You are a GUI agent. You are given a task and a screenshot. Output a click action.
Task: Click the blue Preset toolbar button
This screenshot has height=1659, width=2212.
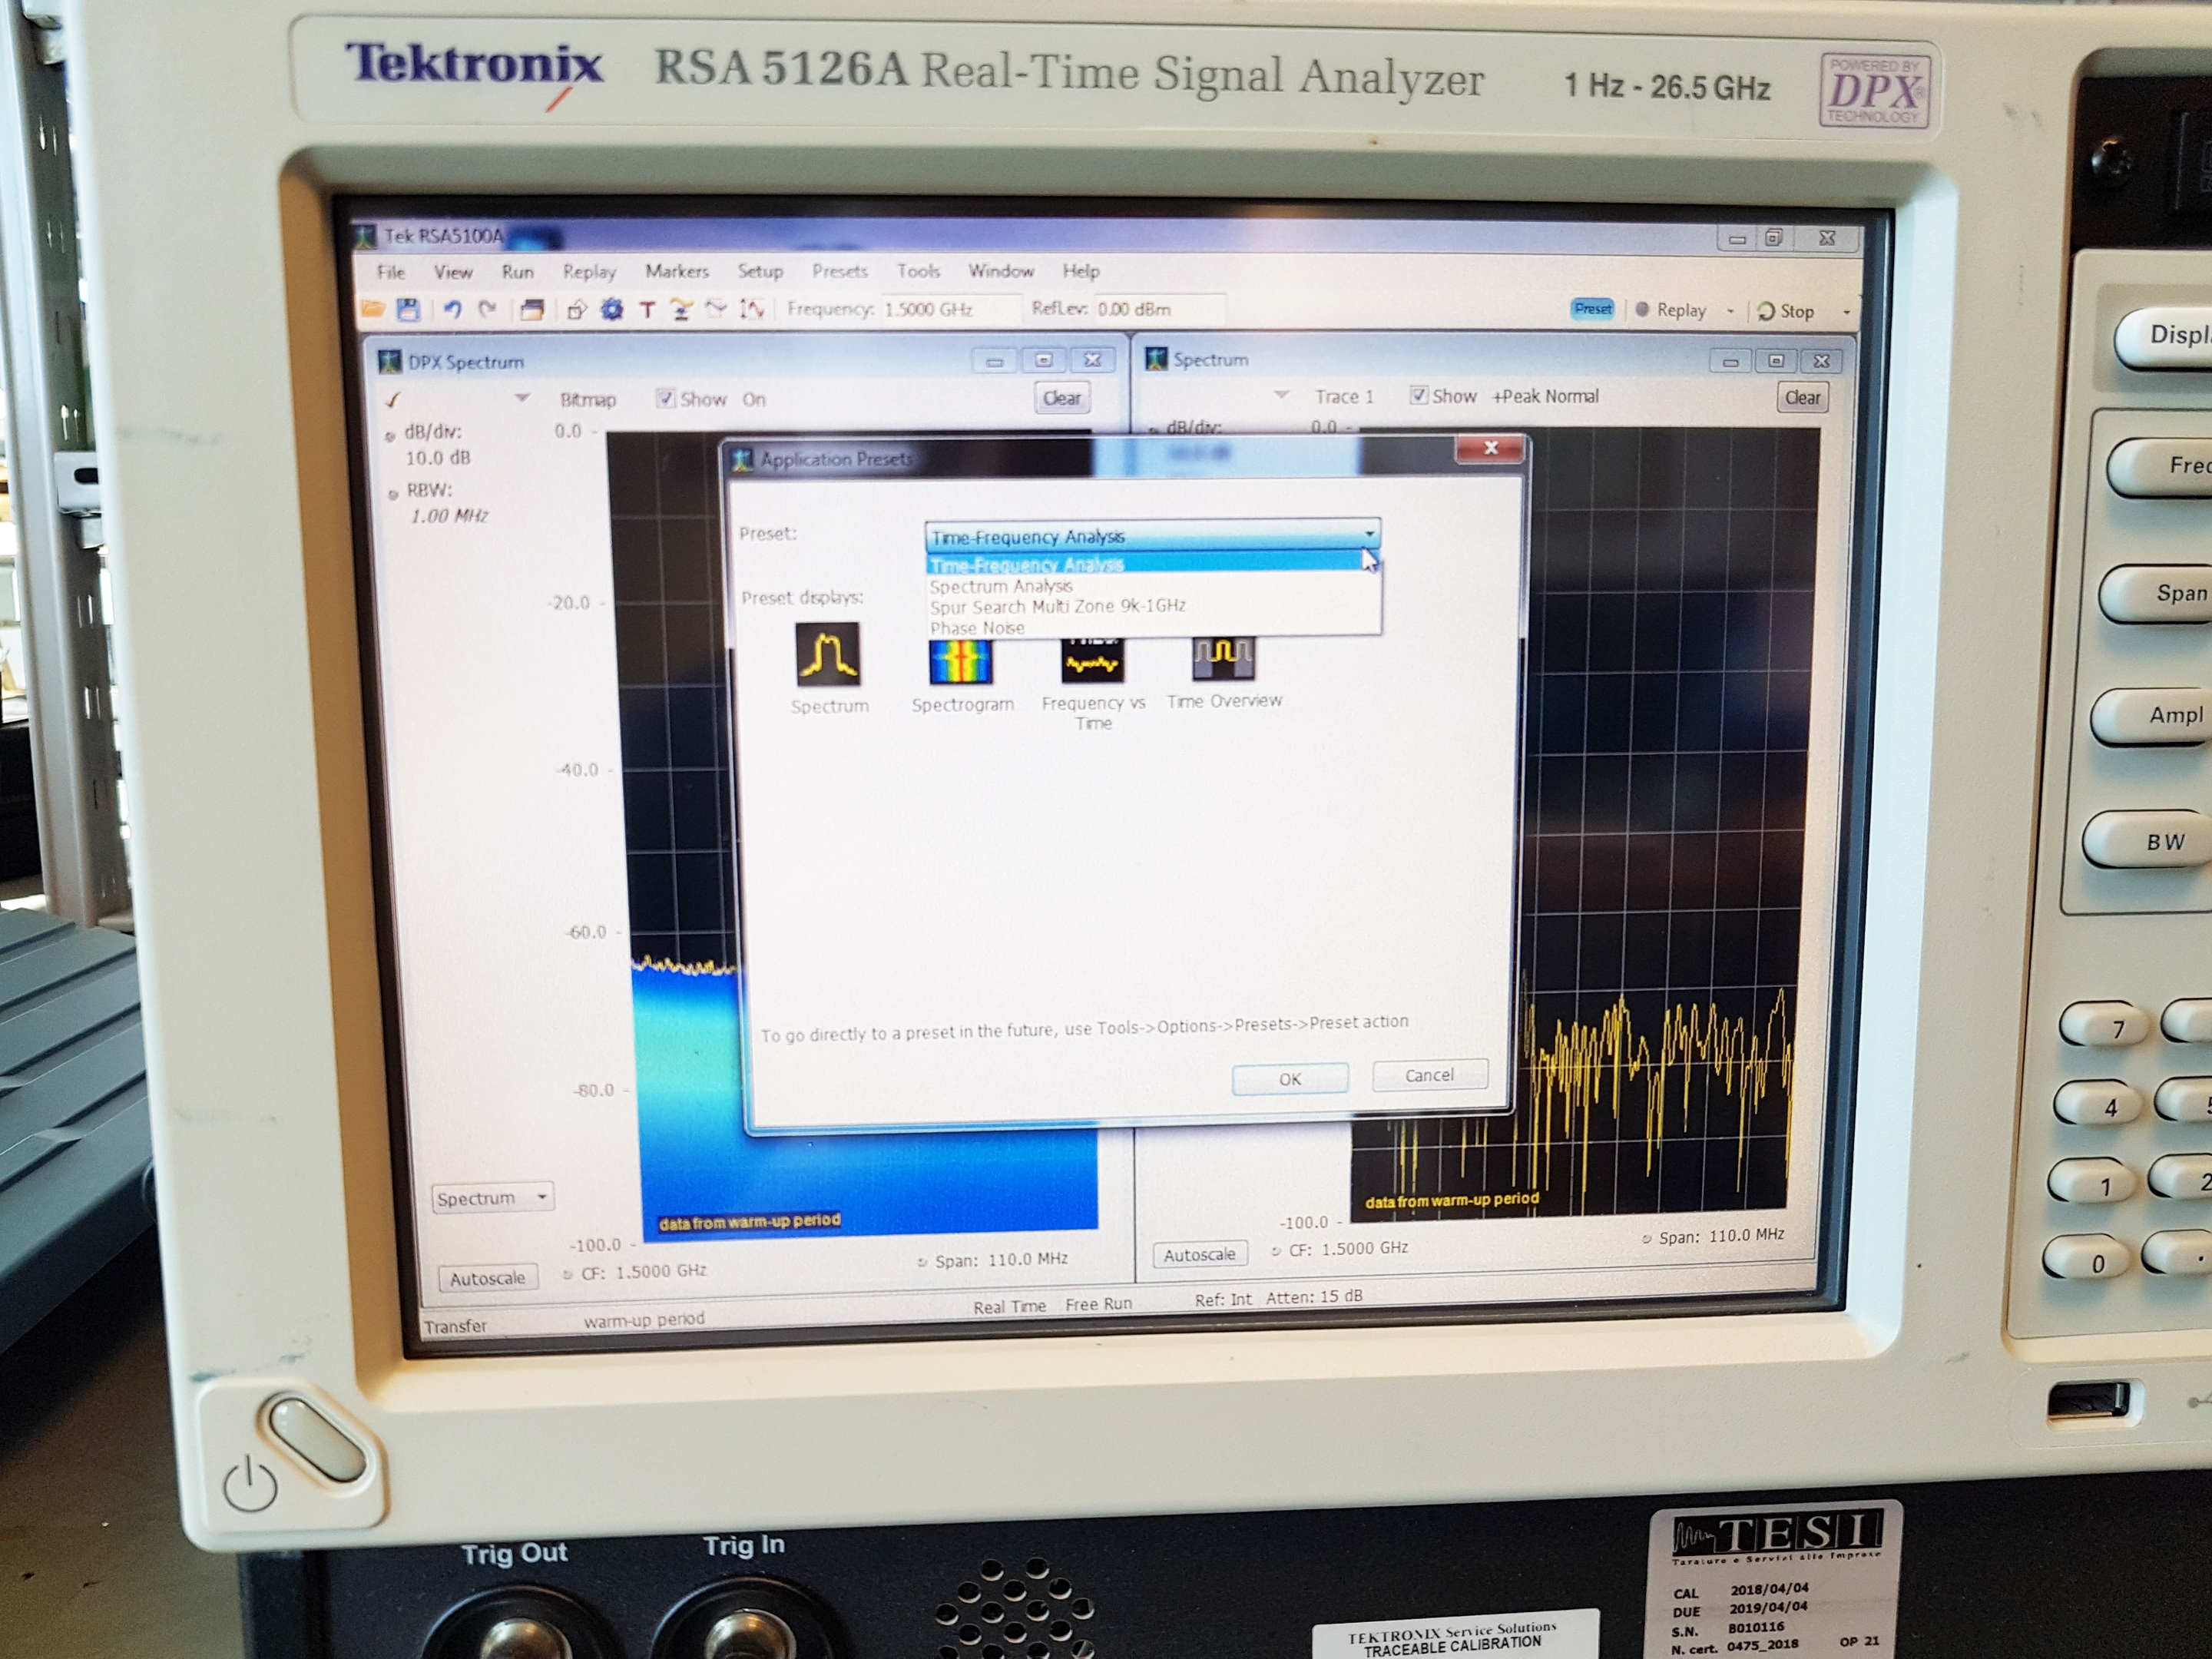[x=1593, y=309]
